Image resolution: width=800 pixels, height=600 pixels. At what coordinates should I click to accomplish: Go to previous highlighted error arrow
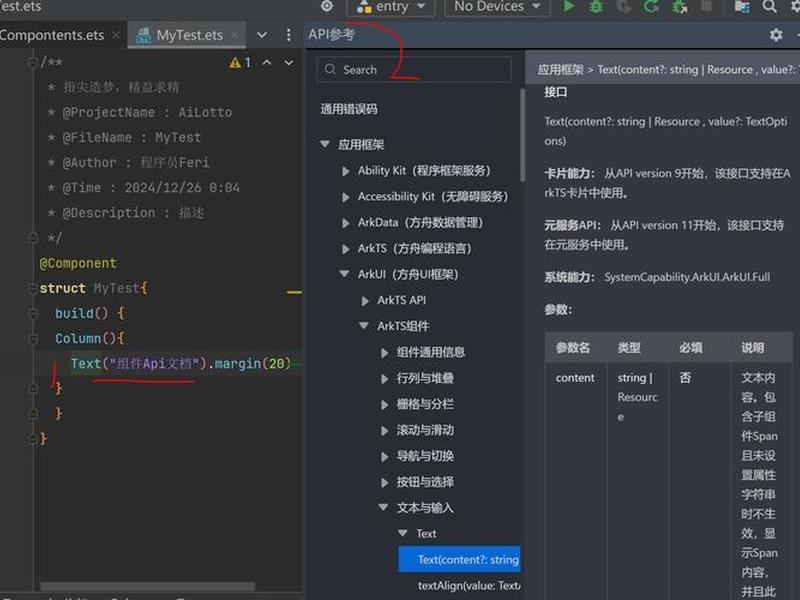click(x=267, y=62)
